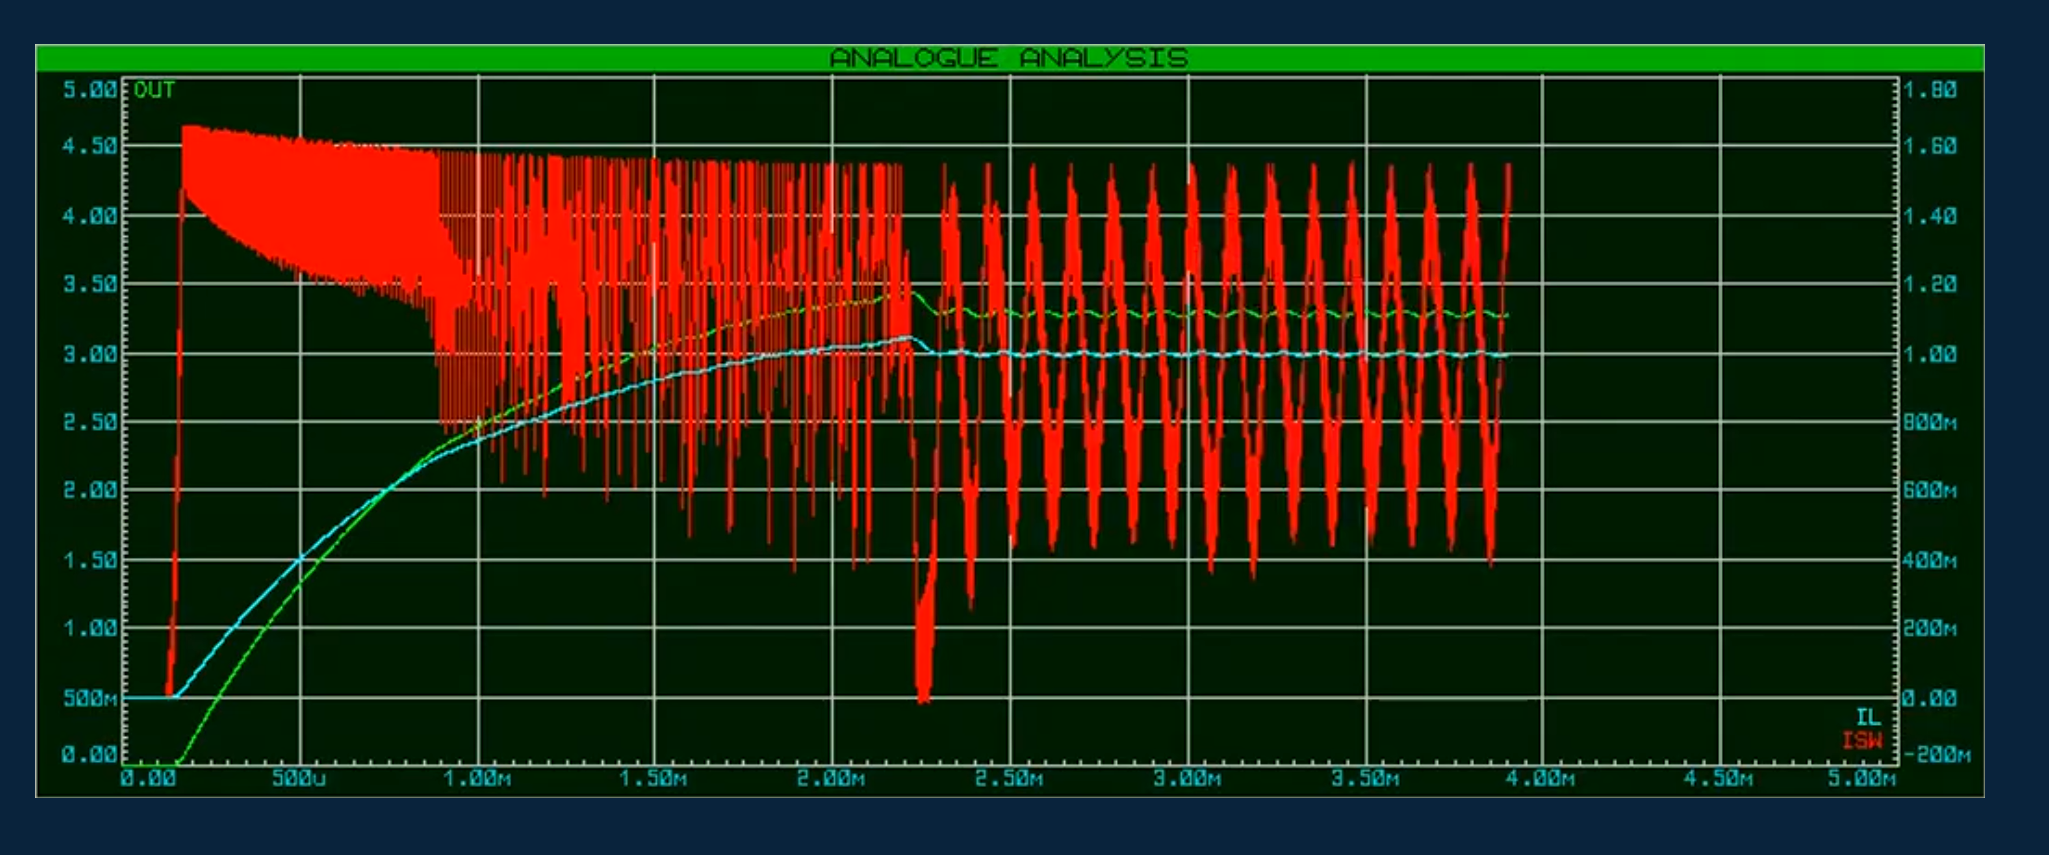Click the 4.00m time axis label

click(1541, 778)
